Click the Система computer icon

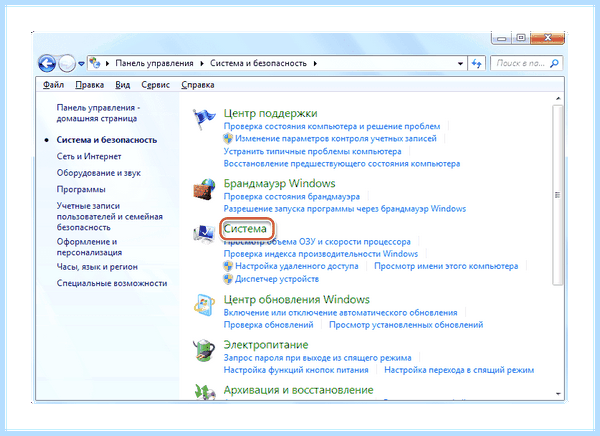204,234
